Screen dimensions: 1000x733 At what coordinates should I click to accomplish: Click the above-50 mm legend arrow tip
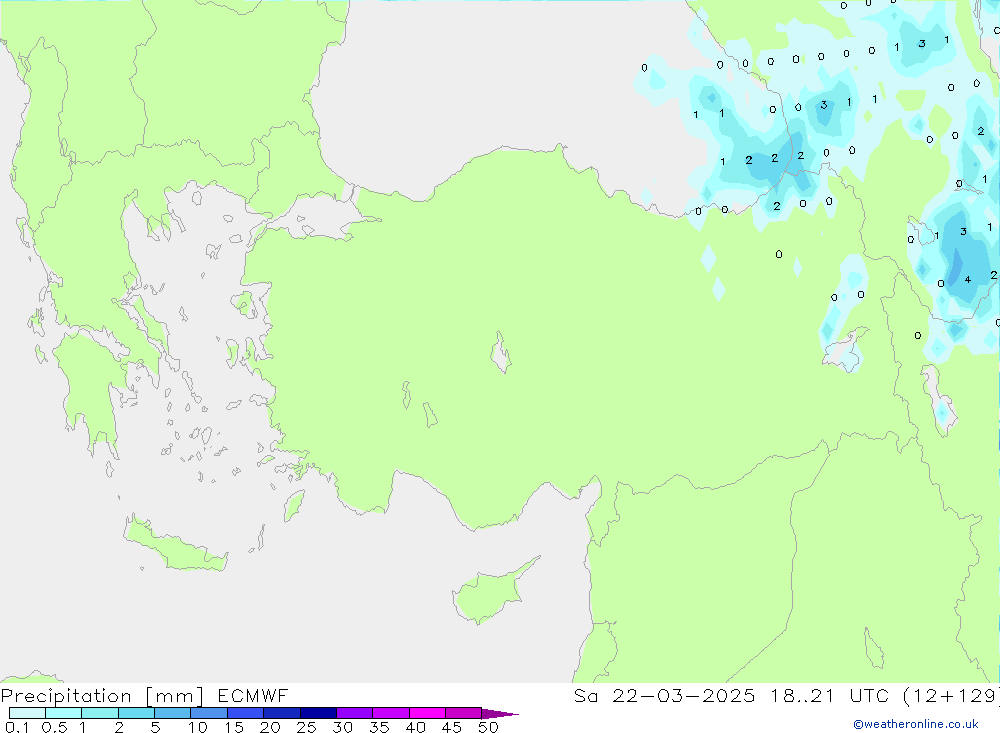500,714
